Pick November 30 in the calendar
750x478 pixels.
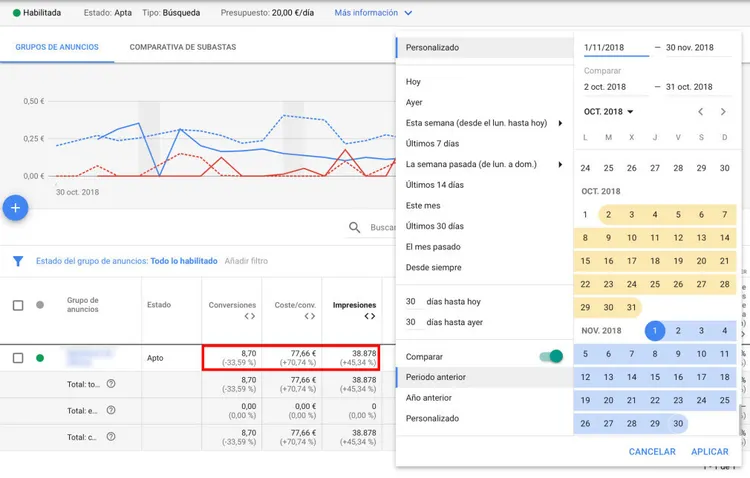point(678,423)
